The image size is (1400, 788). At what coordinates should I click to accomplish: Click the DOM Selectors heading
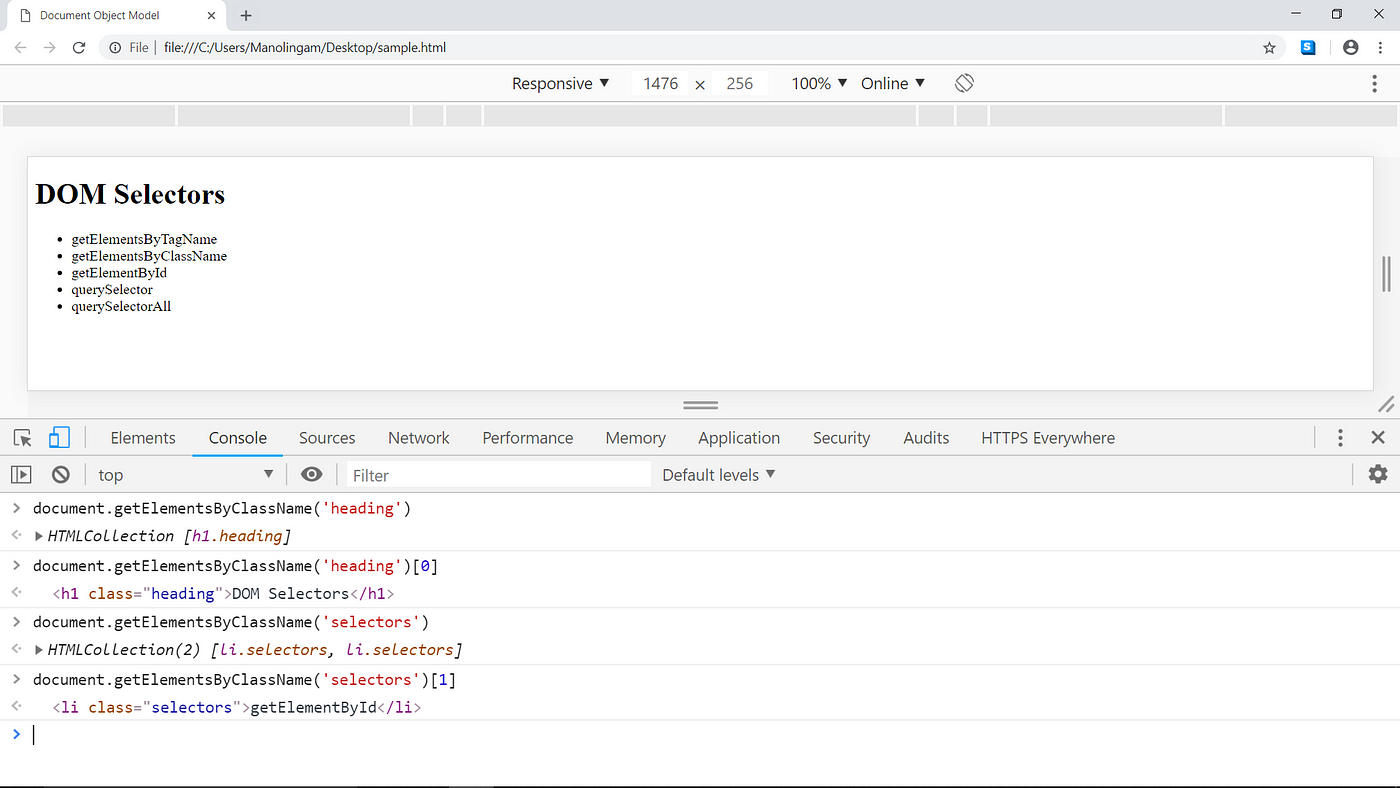pos(130,194)
